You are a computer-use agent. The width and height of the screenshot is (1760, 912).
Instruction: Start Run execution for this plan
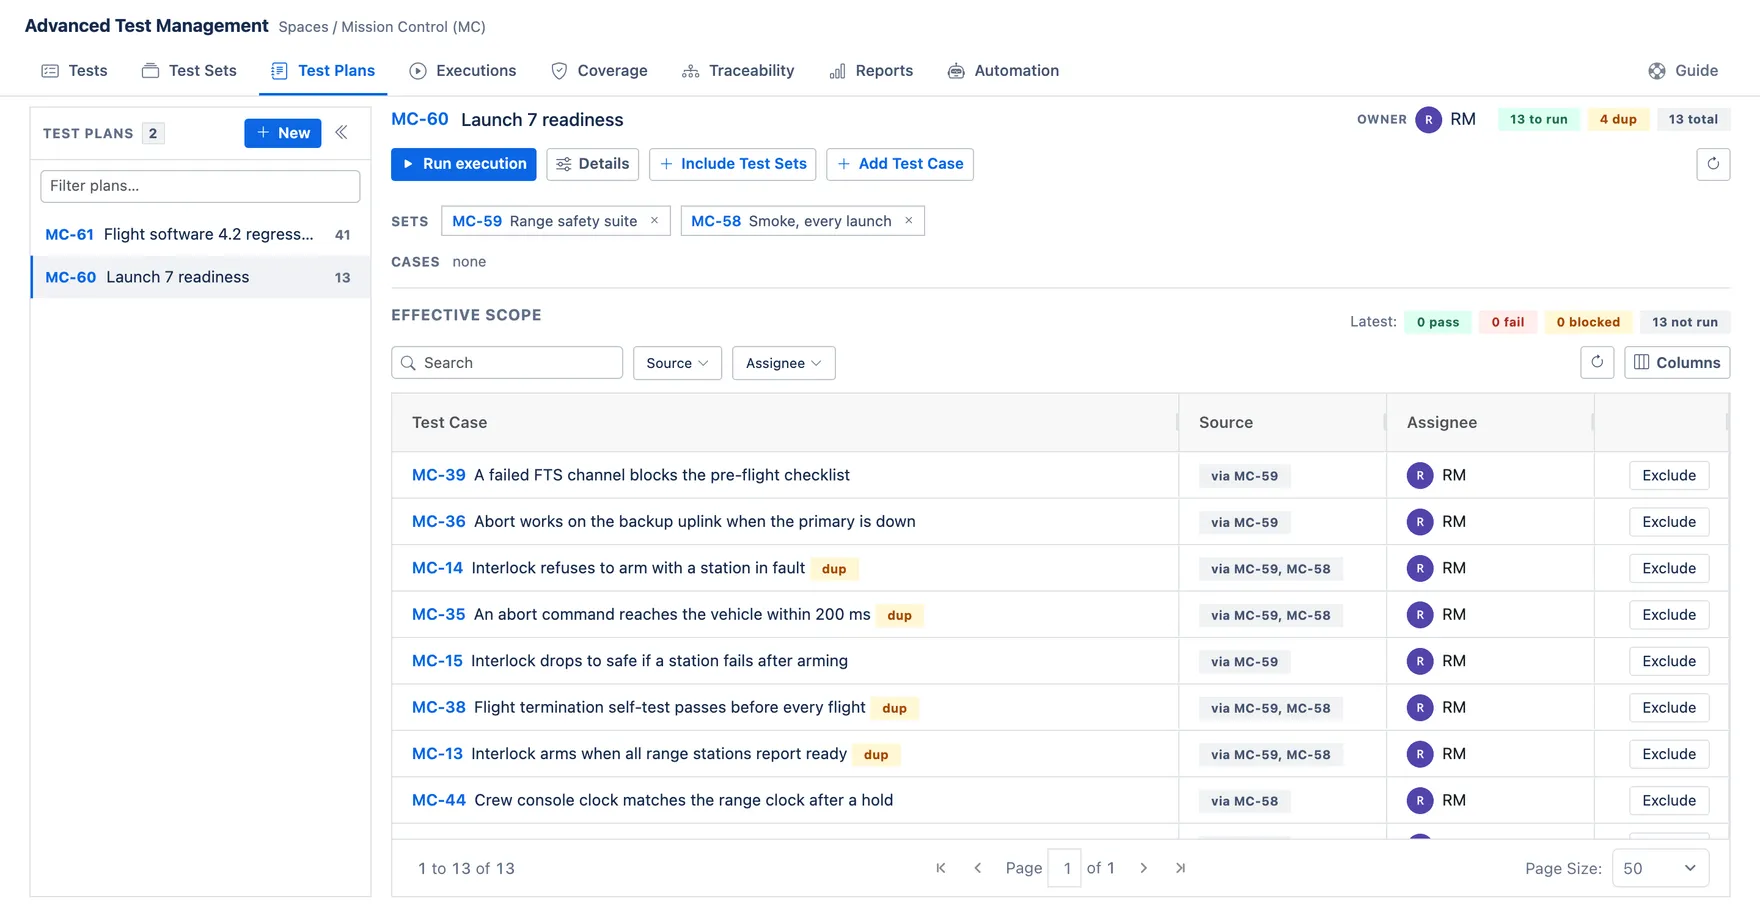[x=463, y=164]
